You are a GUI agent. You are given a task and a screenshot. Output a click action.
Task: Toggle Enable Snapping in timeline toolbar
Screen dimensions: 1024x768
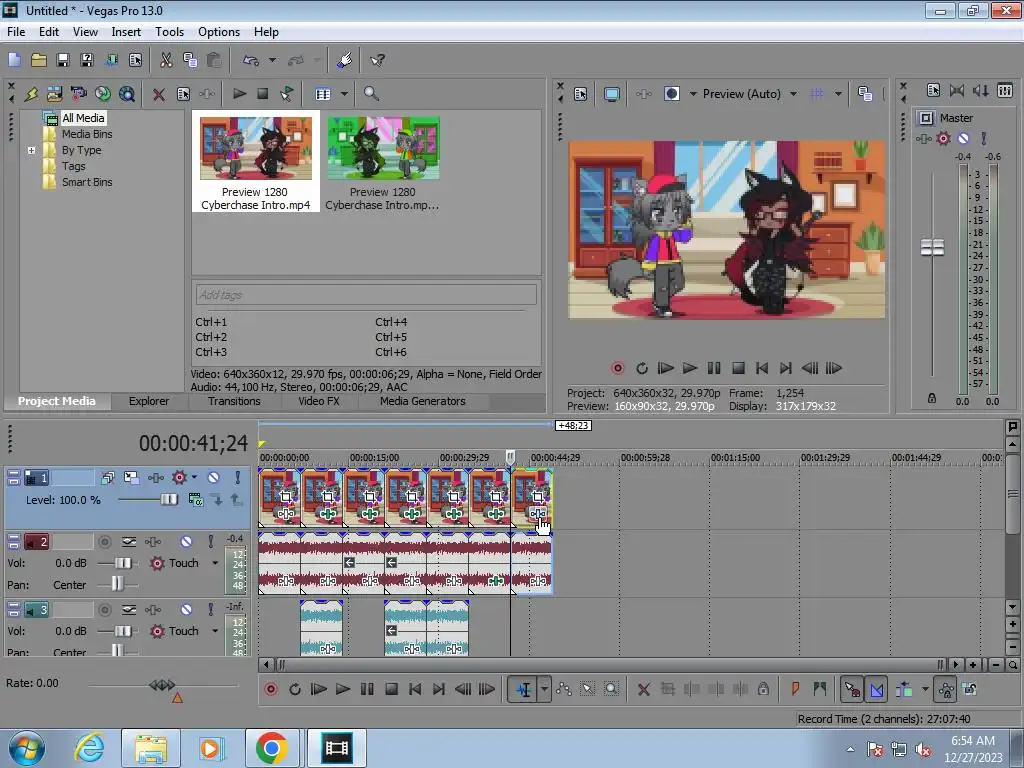click(x=852, y=689)
